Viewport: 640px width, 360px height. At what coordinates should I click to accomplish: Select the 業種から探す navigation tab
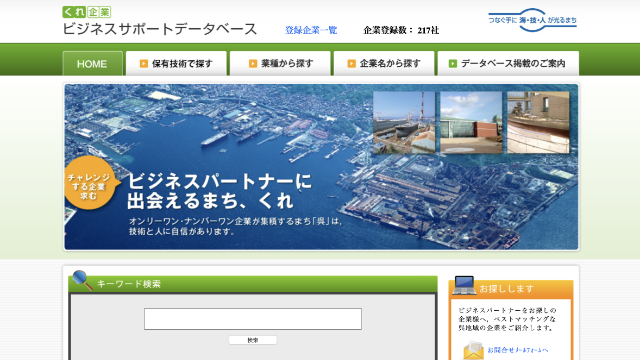[x=280, y=64]
